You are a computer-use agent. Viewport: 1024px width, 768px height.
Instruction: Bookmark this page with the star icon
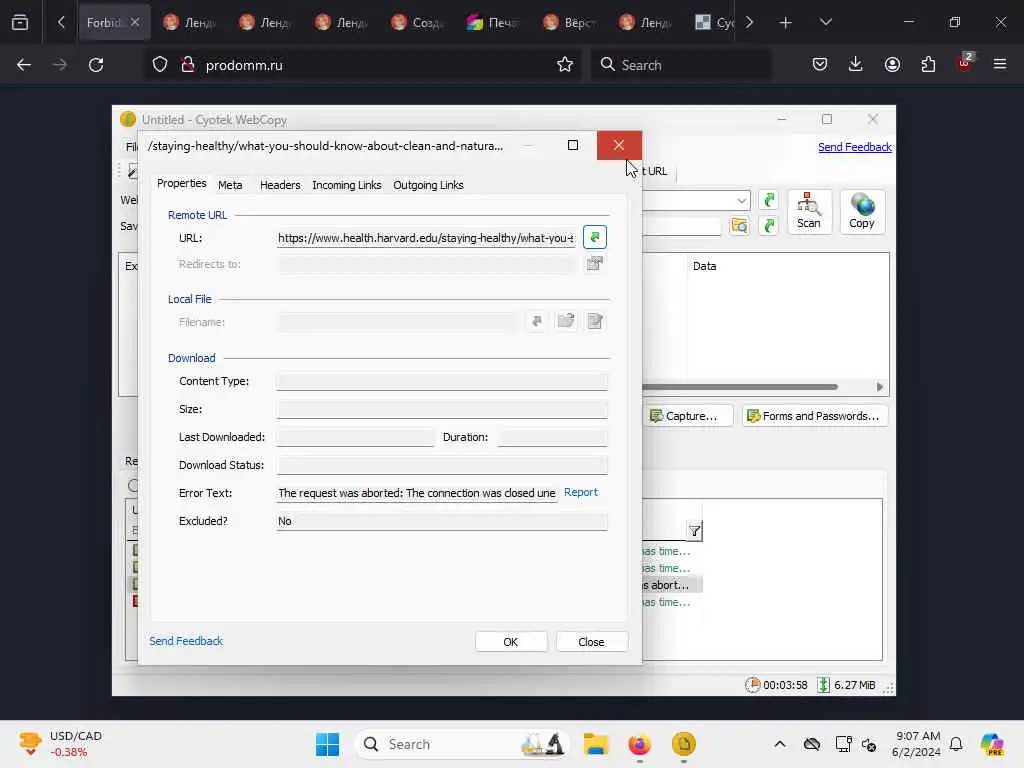(565, 65)
